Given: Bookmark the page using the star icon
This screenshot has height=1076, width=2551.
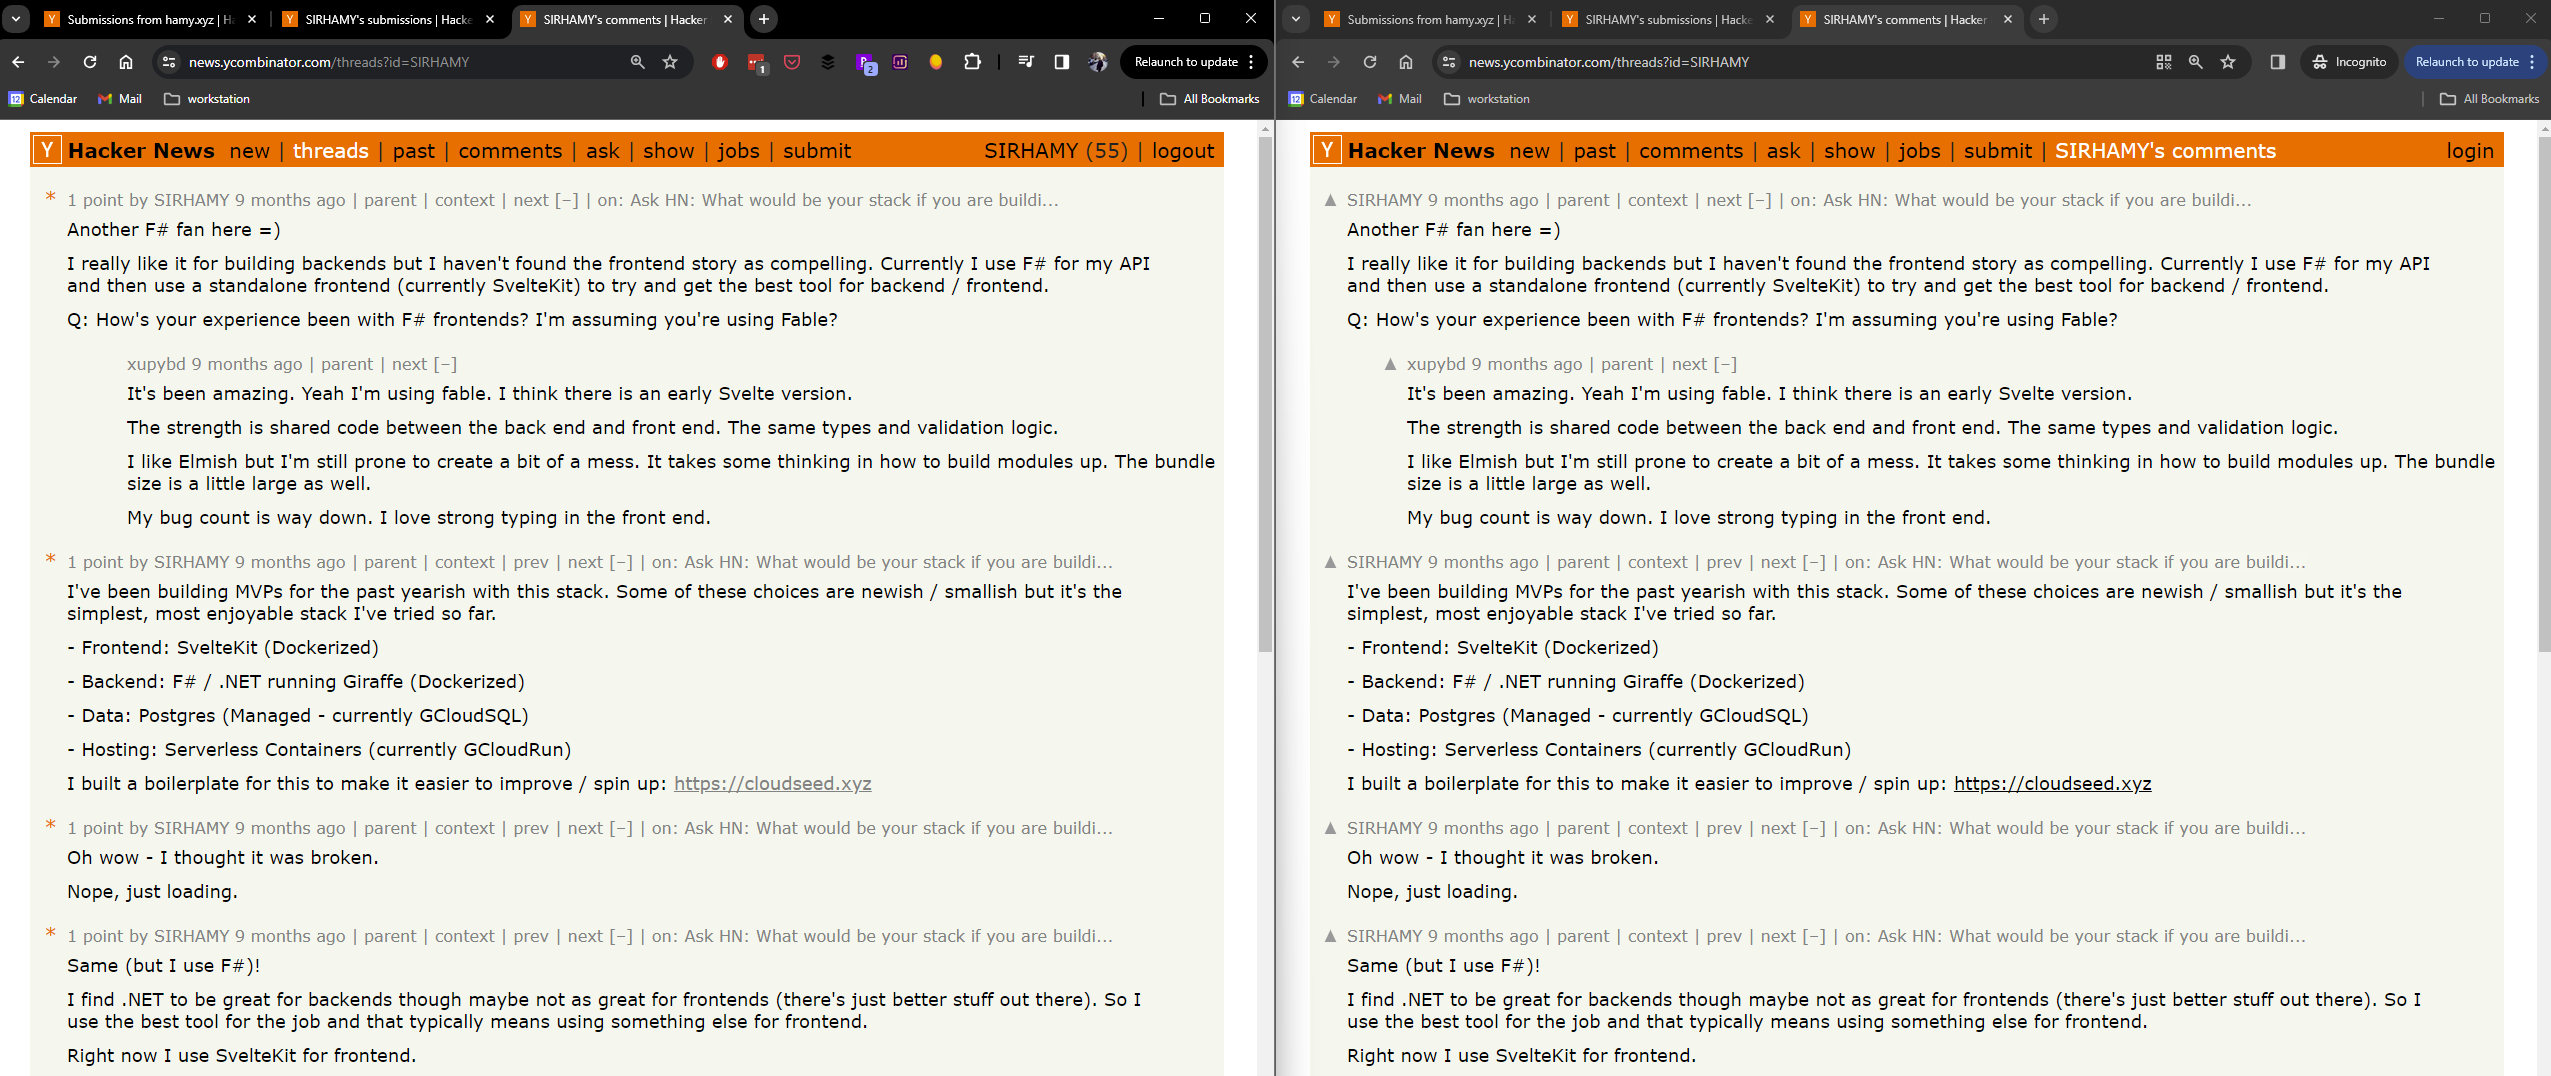Looking at the screenshot, I should click(671, 62).
